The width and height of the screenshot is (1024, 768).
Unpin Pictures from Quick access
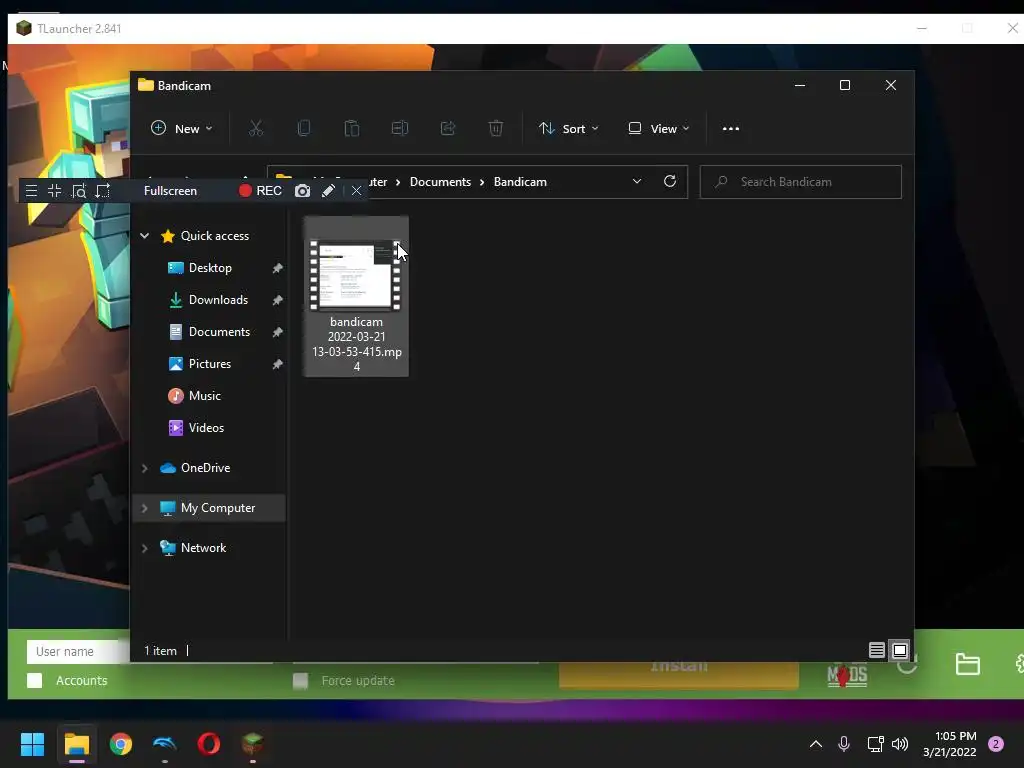278,364
